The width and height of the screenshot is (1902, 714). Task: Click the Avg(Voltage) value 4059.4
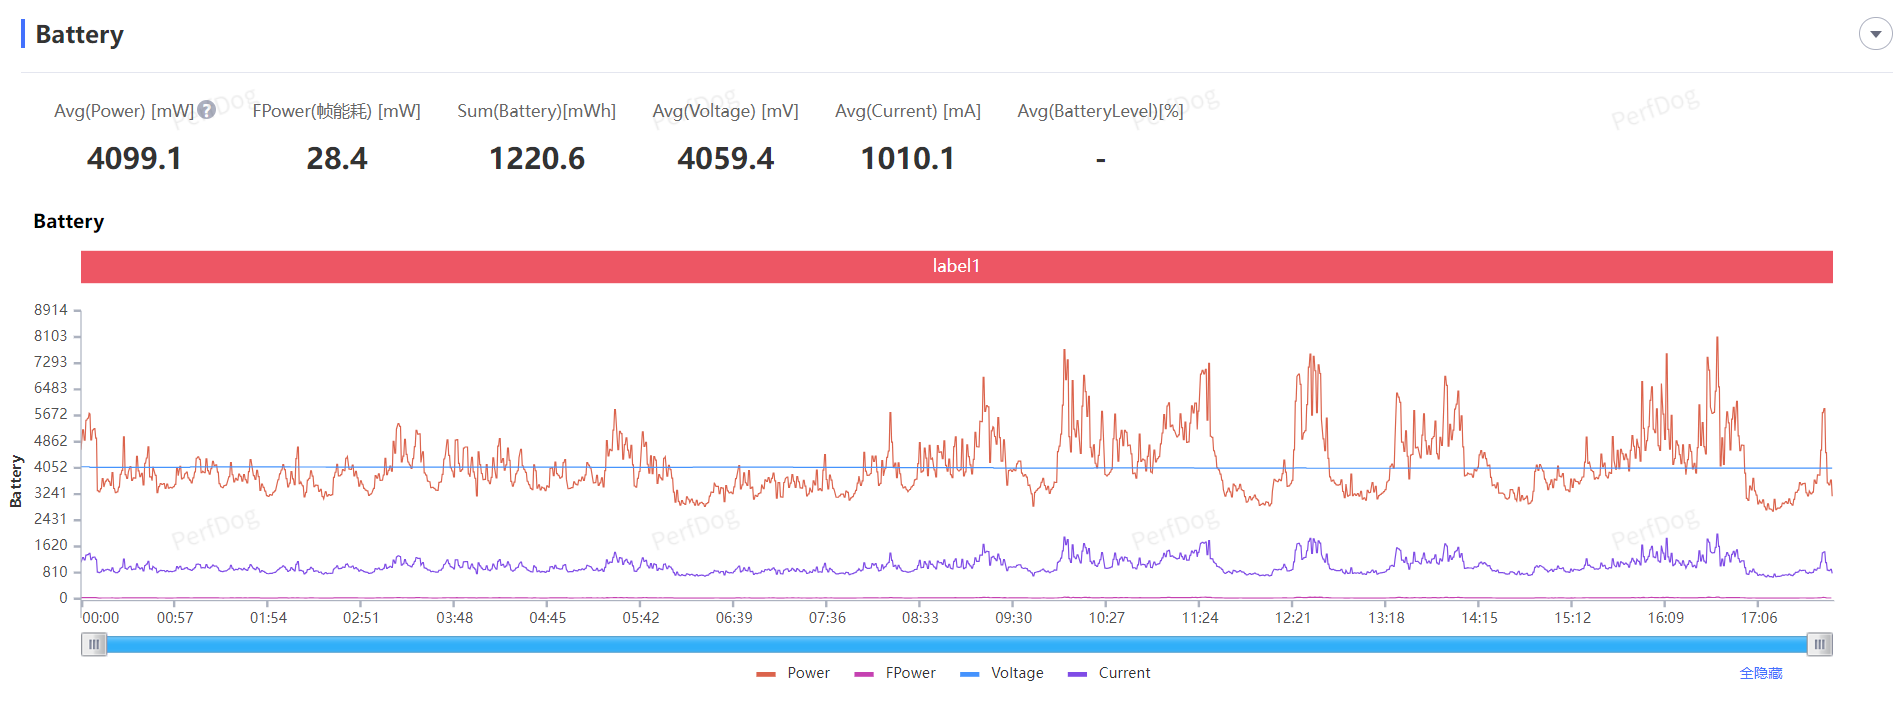click(x=725, y=158)
